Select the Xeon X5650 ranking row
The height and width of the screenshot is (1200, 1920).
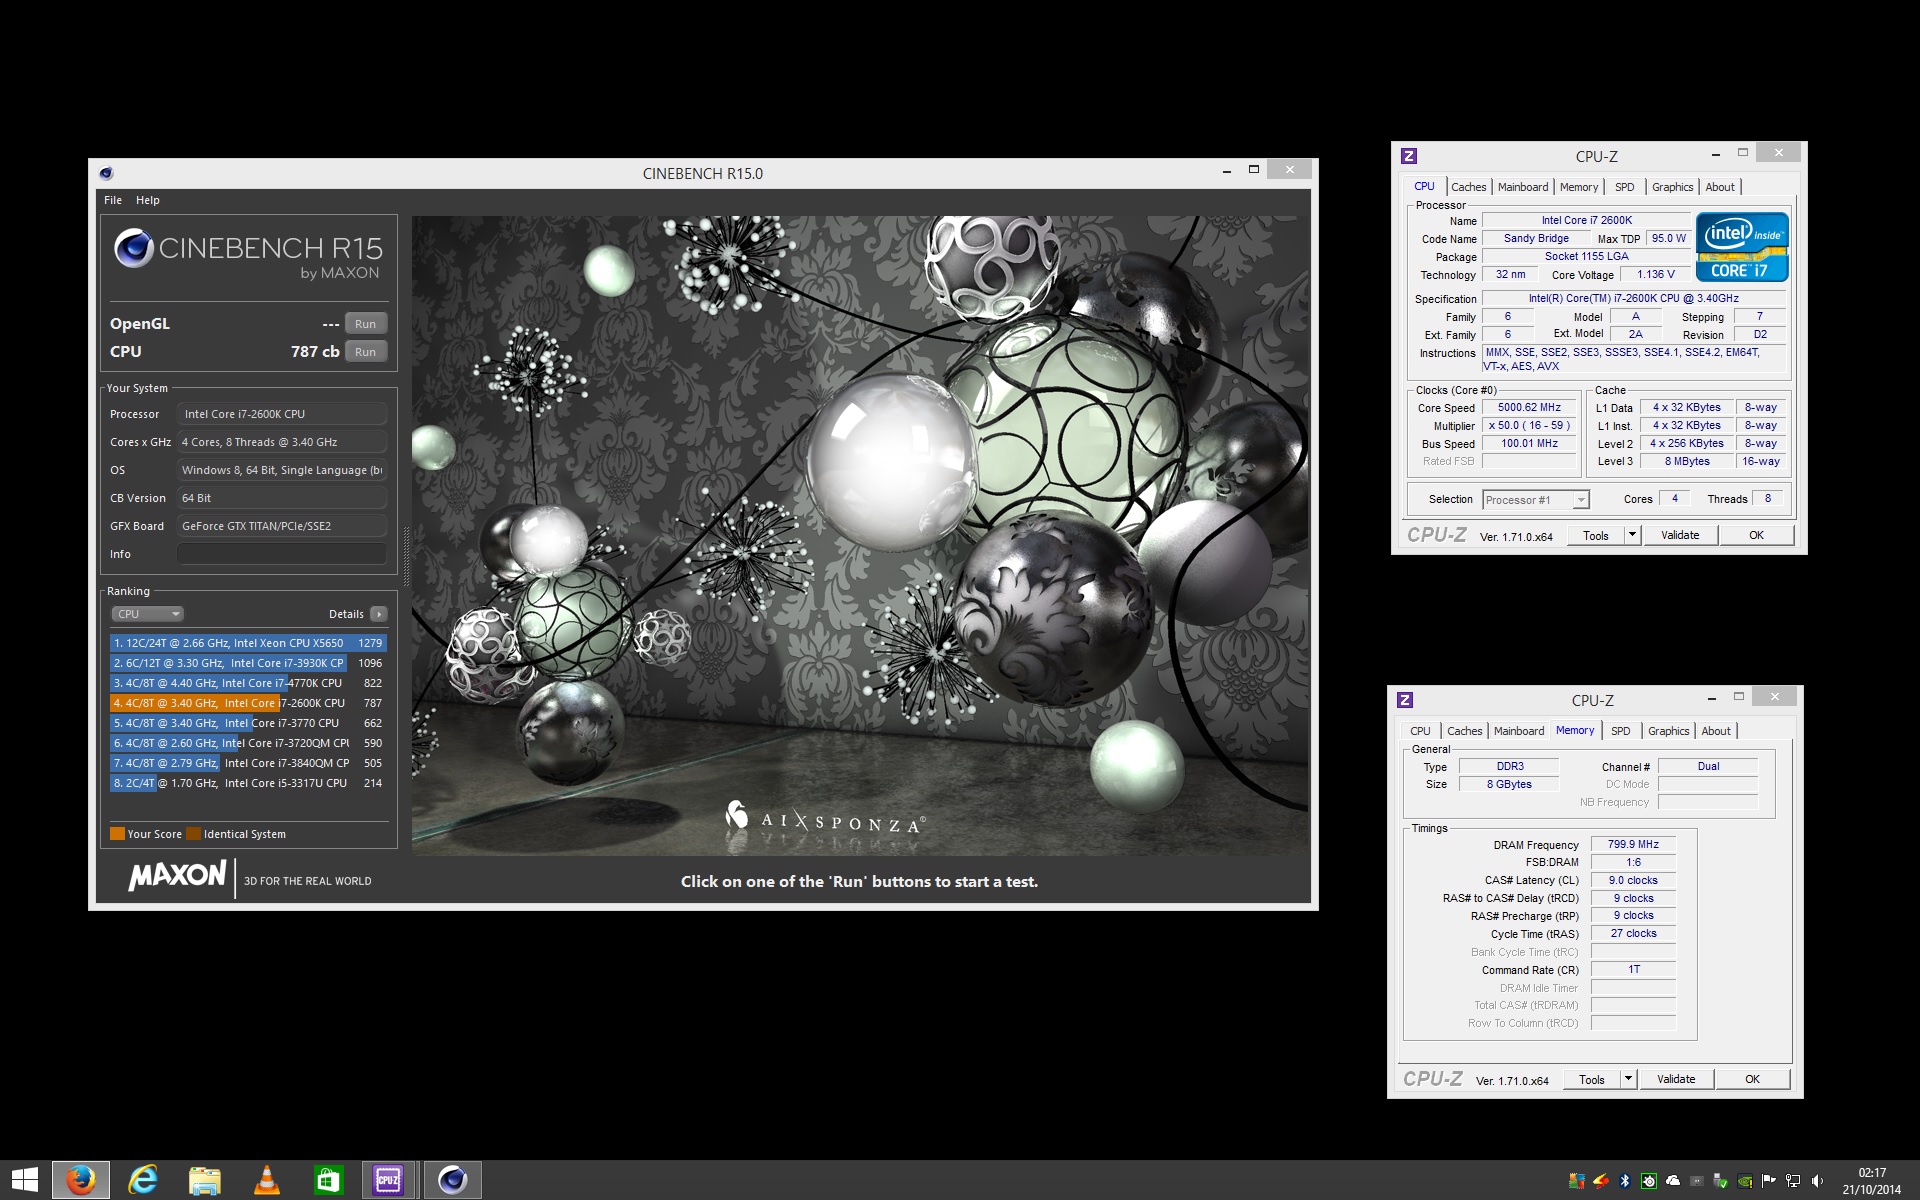point(248,643)
